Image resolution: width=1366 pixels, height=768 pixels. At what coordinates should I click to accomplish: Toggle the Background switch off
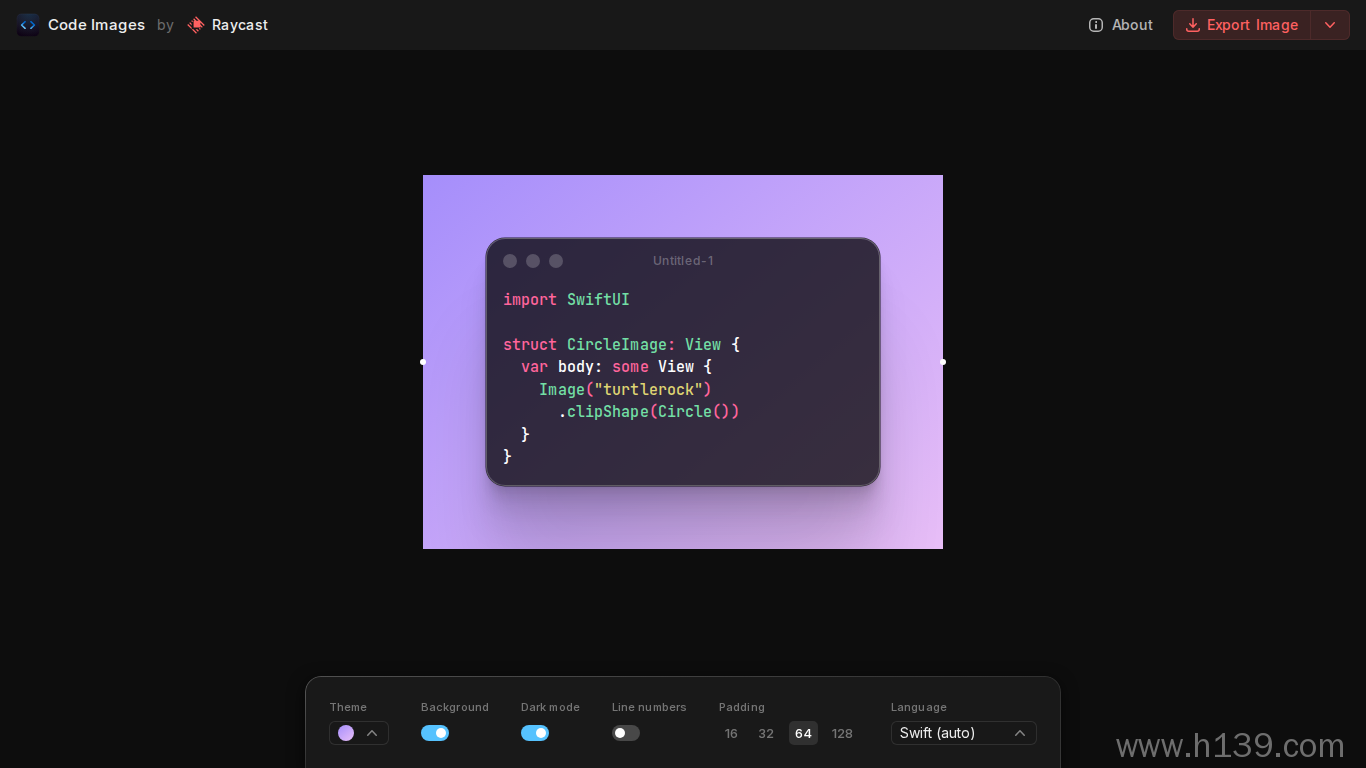tap(435, 733)
